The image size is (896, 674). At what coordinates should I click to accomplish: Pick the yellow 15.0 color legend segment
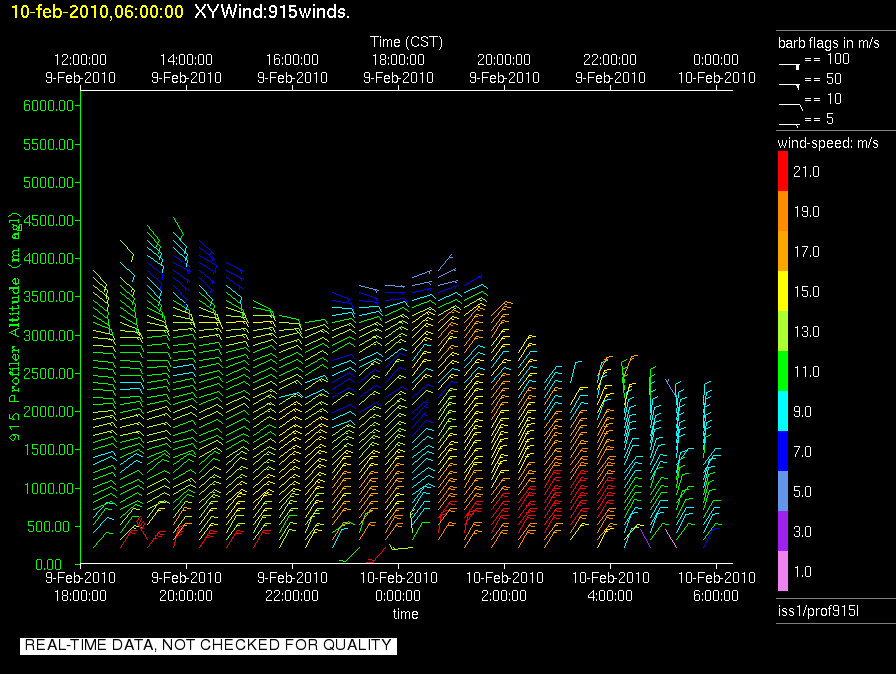pos(783,292)
